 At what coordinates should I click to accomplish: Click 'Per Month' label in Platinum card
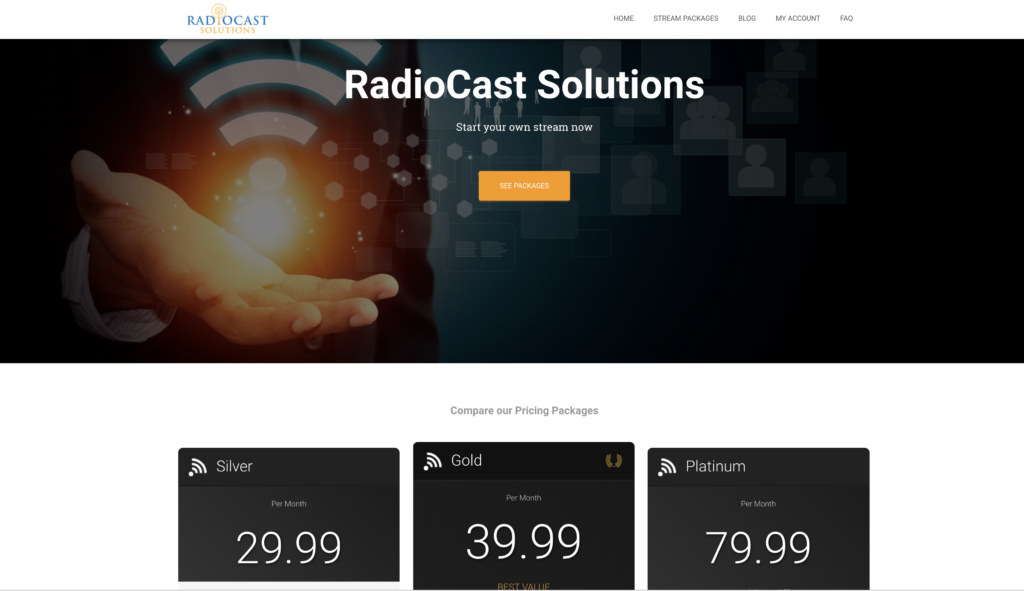click(x=758, y=503)
